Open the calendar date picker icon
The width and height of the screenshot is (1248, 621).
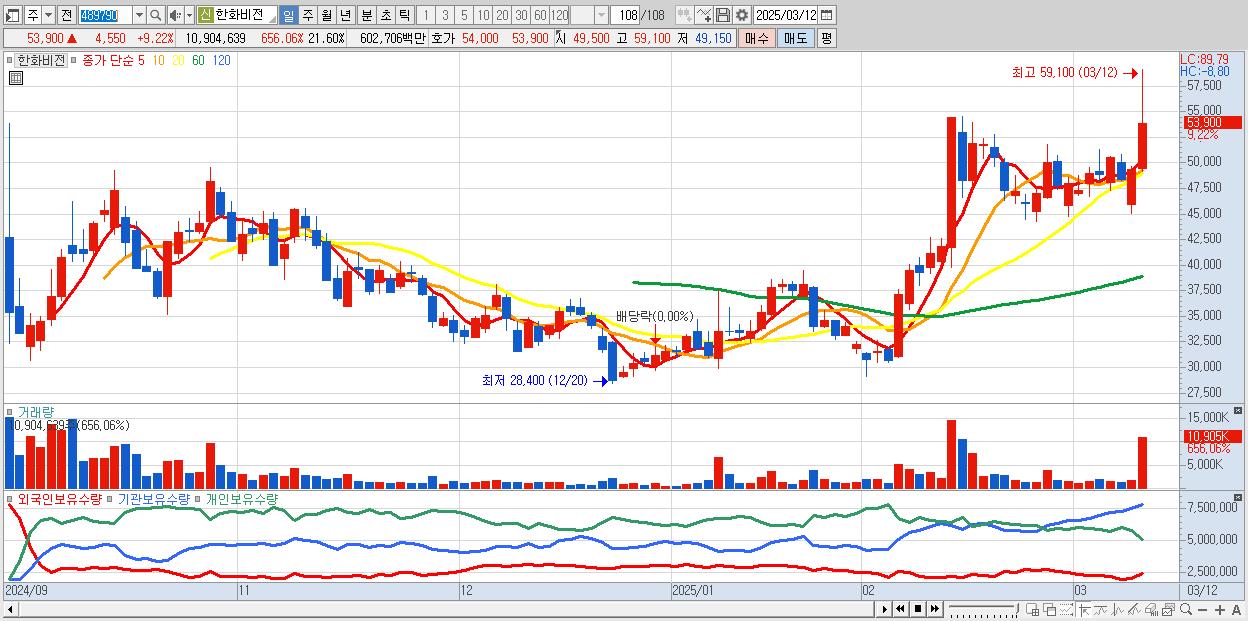click(x=826, y=15)
